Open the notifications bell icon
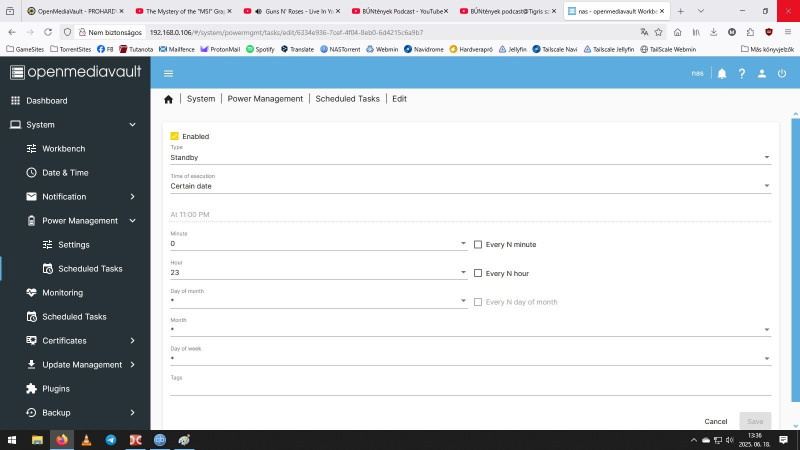Image resolution: width=800 pixels, height=450 pixels. click(722, 73)
